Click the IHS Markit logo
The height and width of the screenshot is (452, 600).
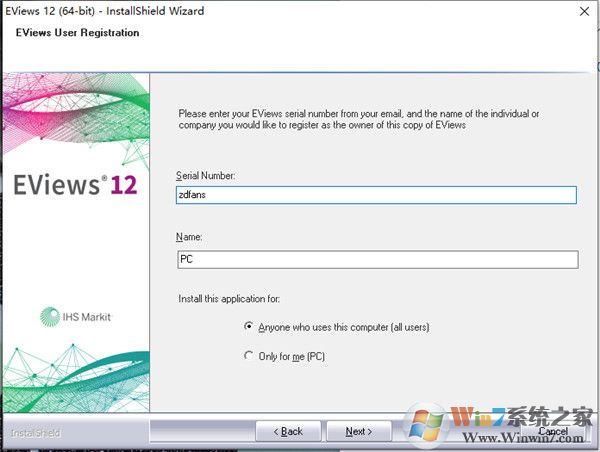[75, 317]
